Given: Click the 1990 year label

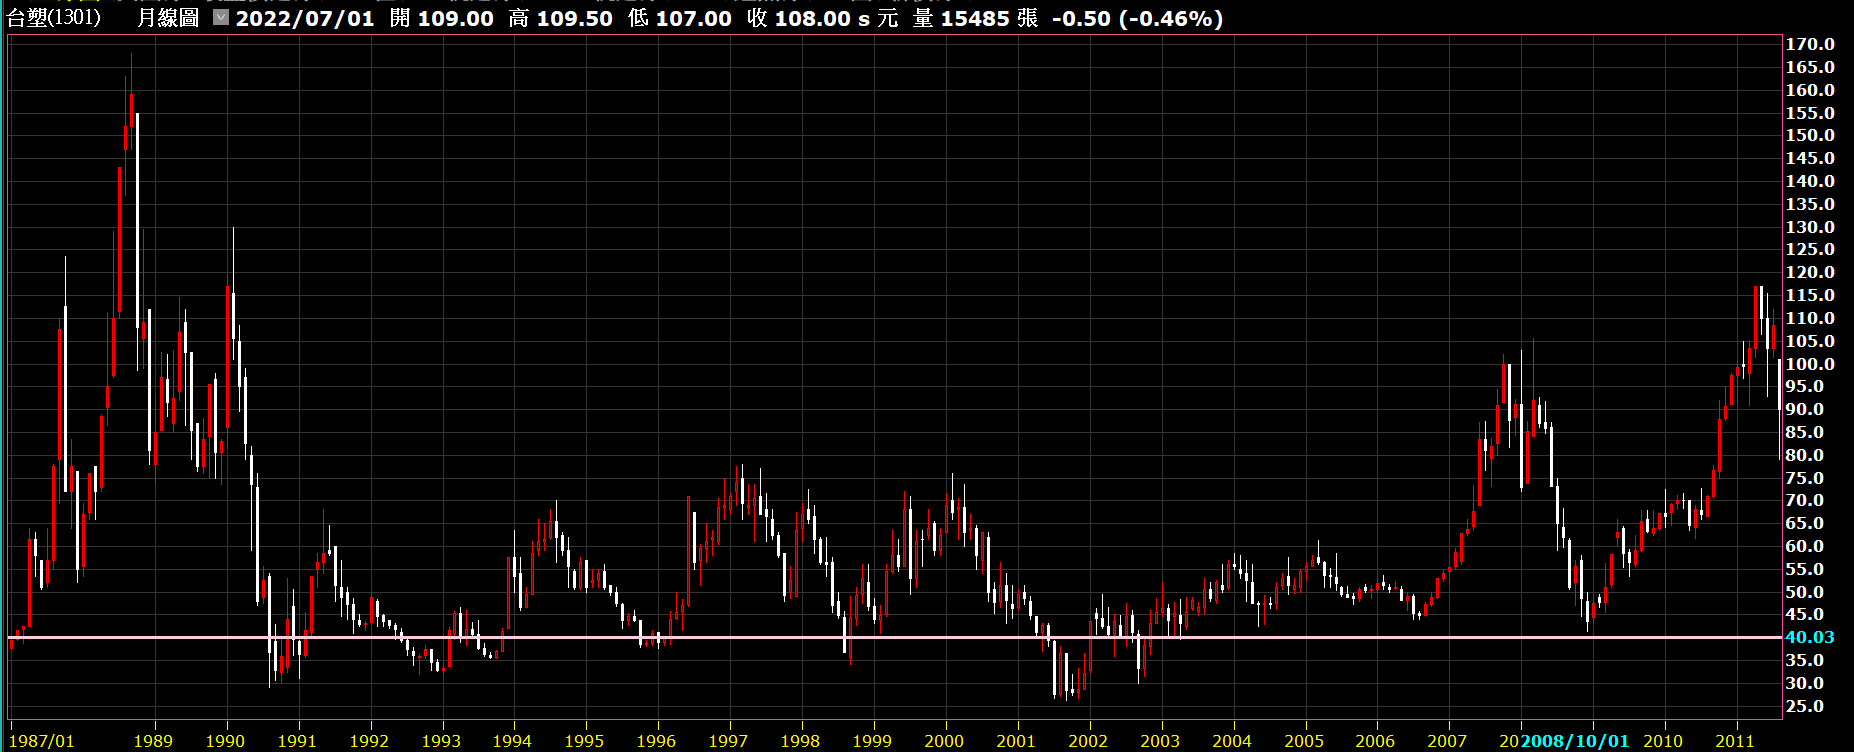Looking at the screenshot, I should (x=225, y=741).
